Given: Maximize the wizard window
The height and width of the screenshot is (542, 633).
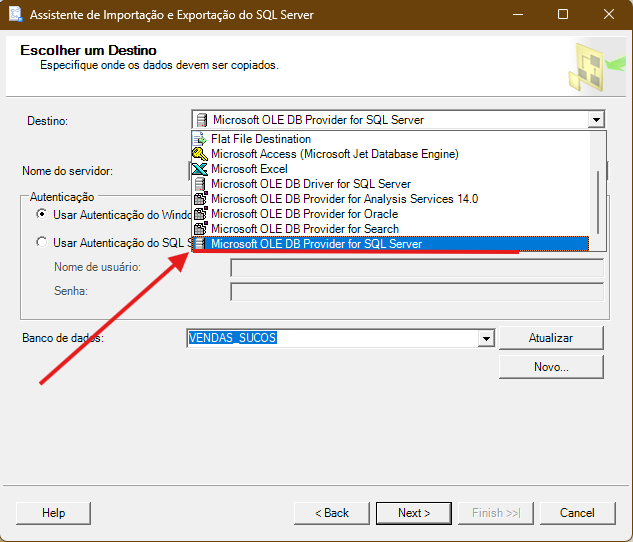Looking at the screenshot, I should point(563,15).
